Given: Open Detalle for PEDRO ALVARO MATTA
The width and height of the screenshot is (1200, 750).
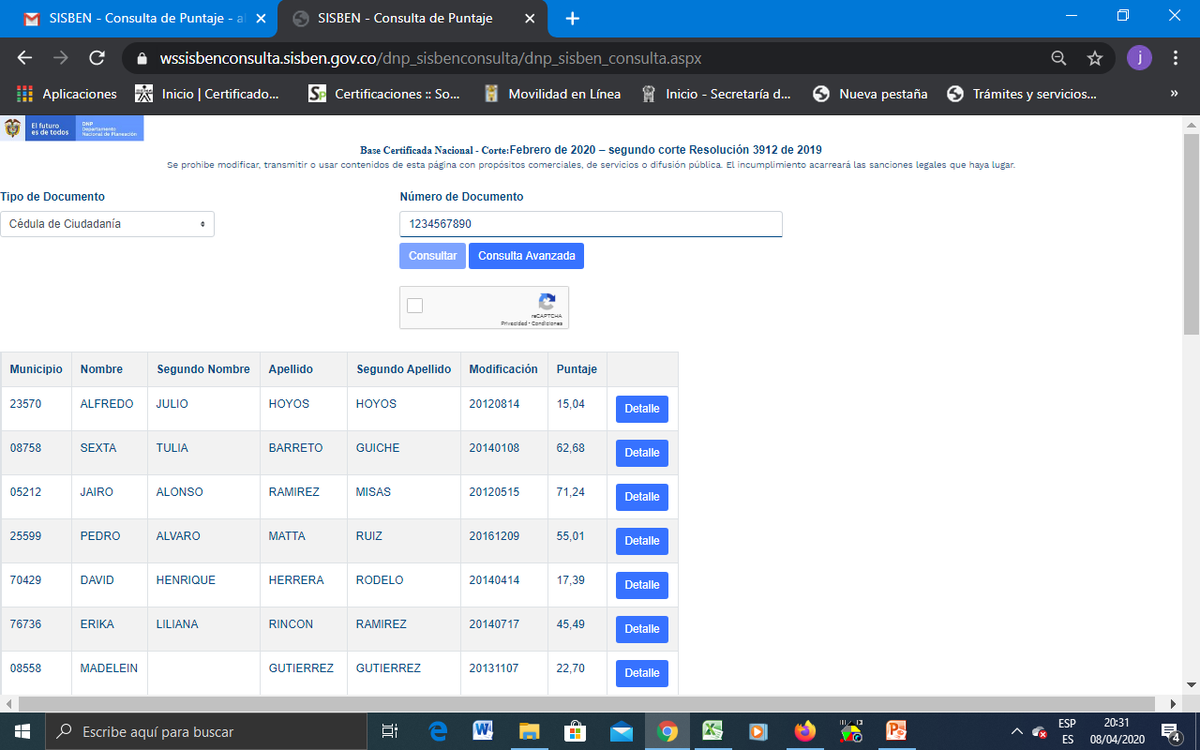Looking at the screenshot, I should pos(642,541).
